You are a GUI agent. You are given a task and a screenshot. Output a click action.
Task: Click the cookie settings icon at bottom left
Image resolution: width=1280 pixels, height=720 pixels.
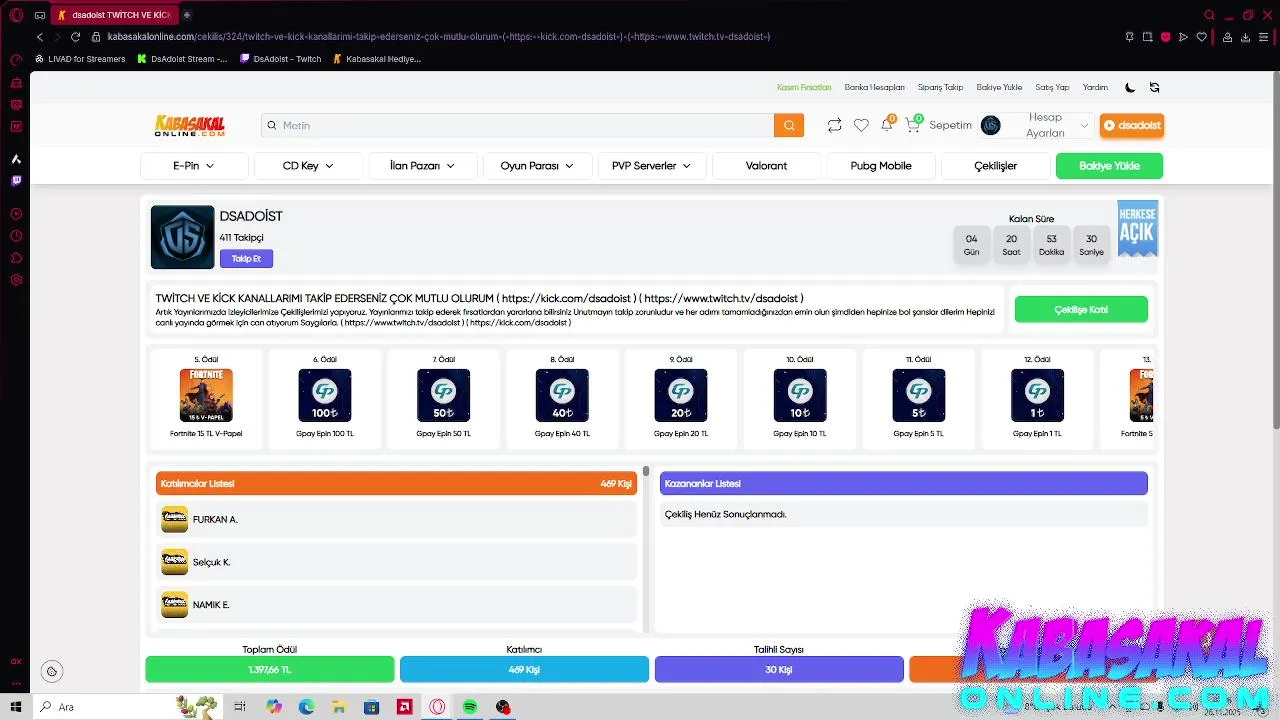[x=52, y=671]
